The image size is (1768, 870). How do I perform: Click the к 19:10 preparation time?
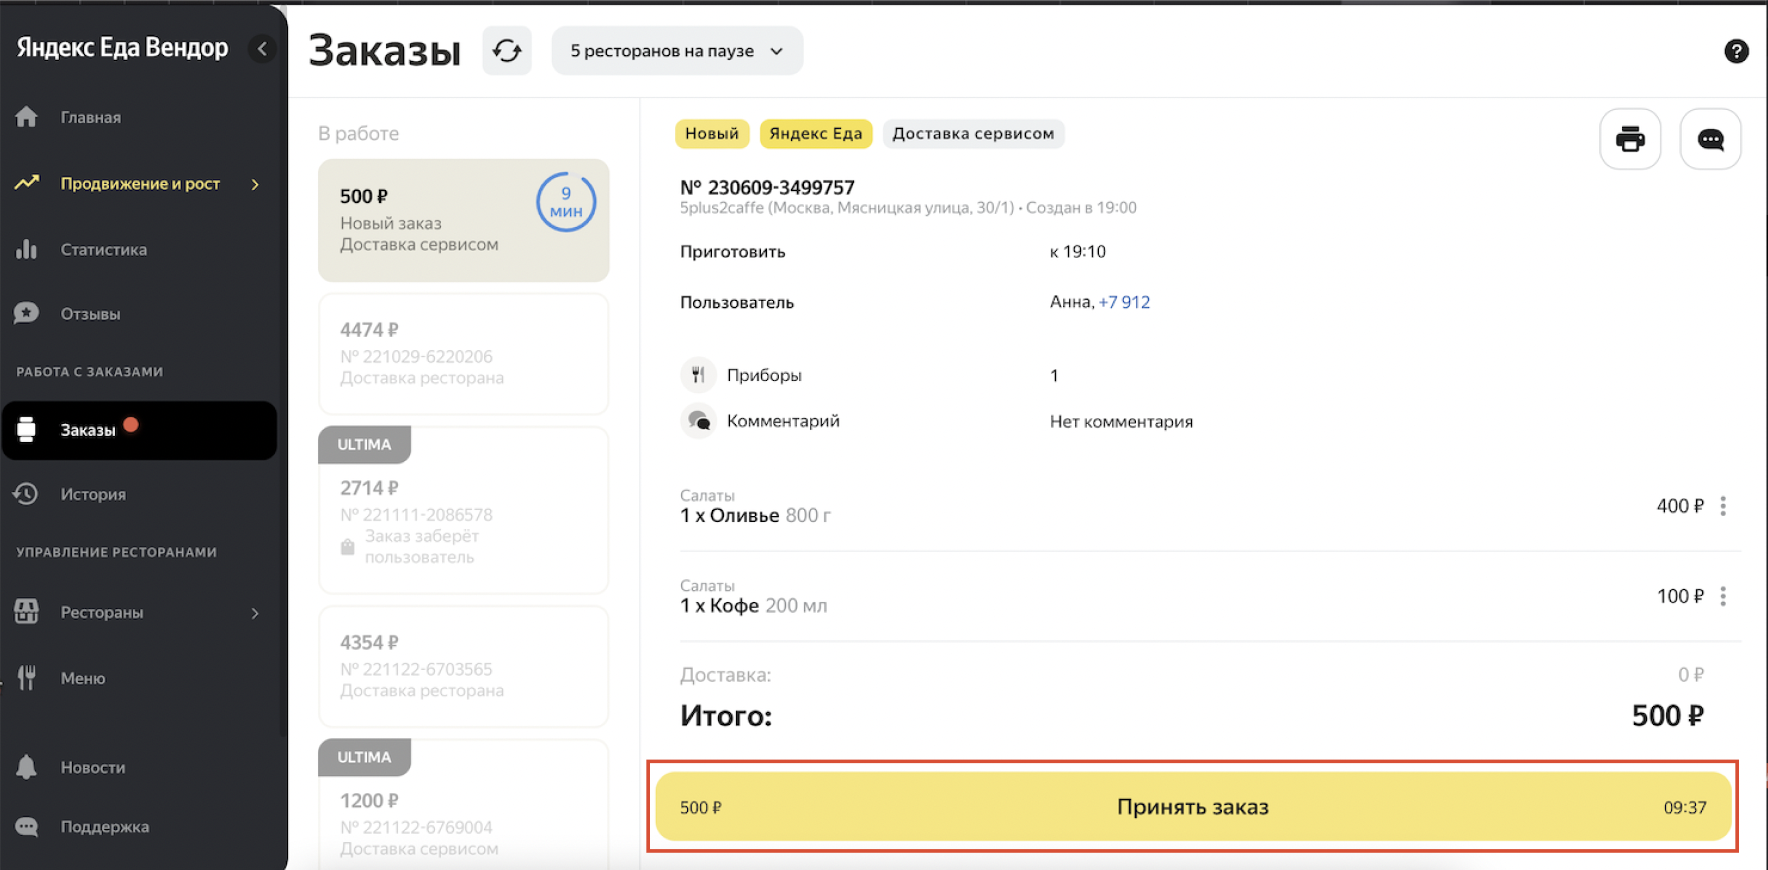[1078, 252]
